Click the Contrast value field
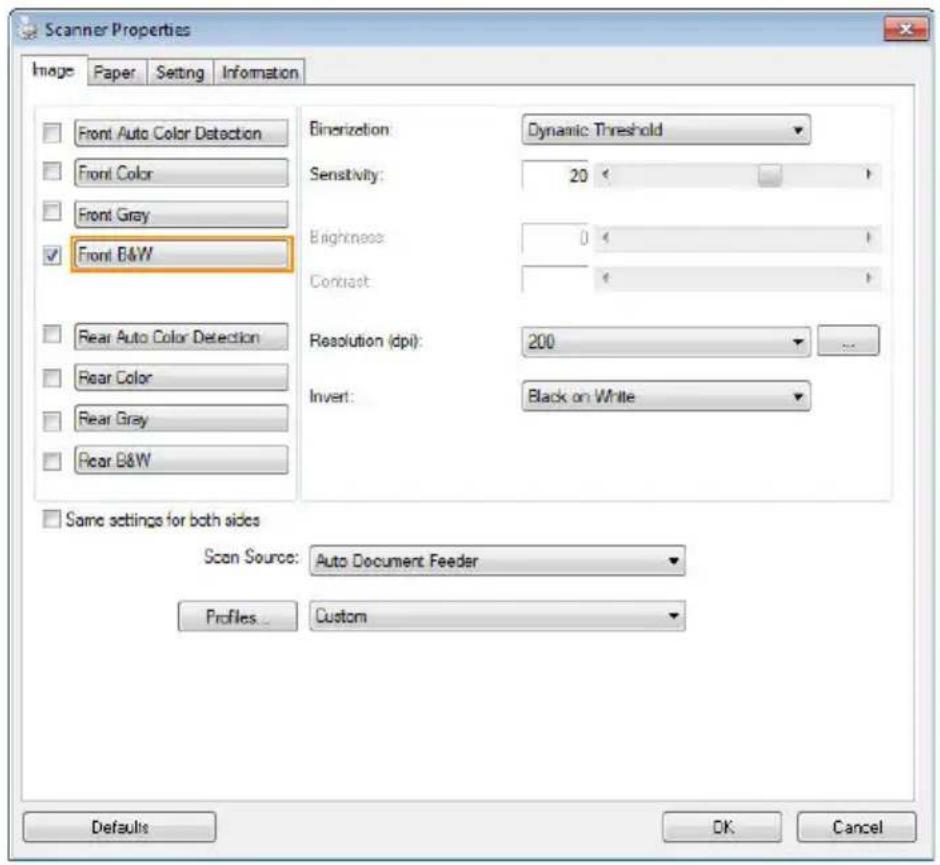The image size is (940, 865). coord(555,279)
